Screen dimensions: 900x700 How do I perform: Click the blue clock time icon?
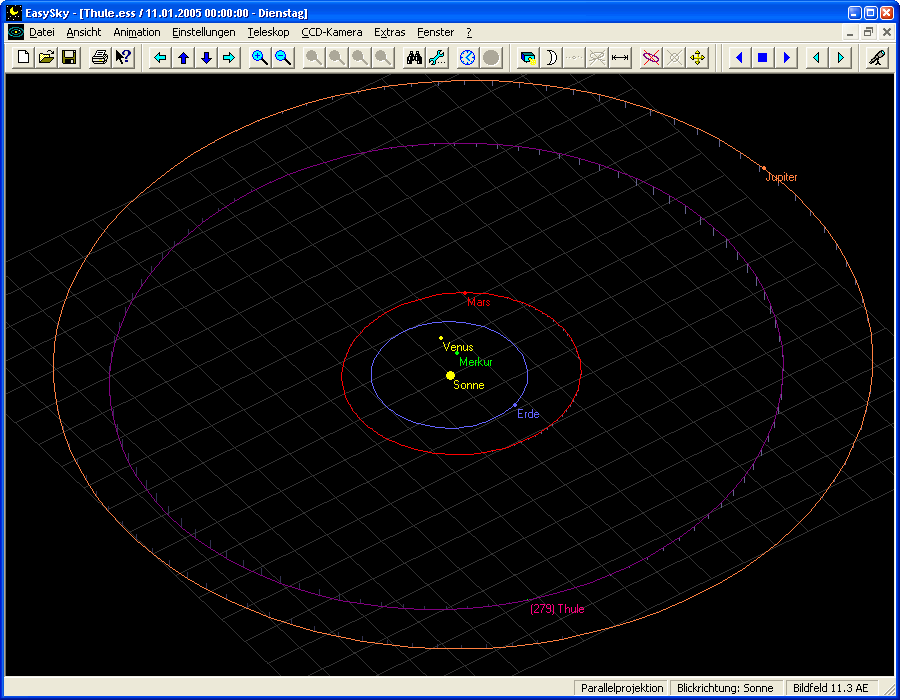point(467,58)
